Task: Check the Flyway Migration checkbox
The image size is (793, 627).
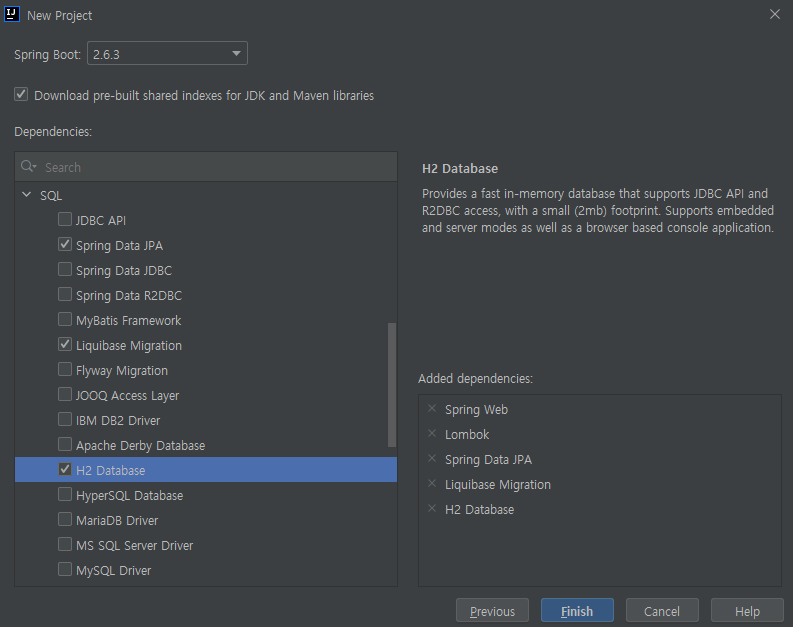Action: click(65, 369)
